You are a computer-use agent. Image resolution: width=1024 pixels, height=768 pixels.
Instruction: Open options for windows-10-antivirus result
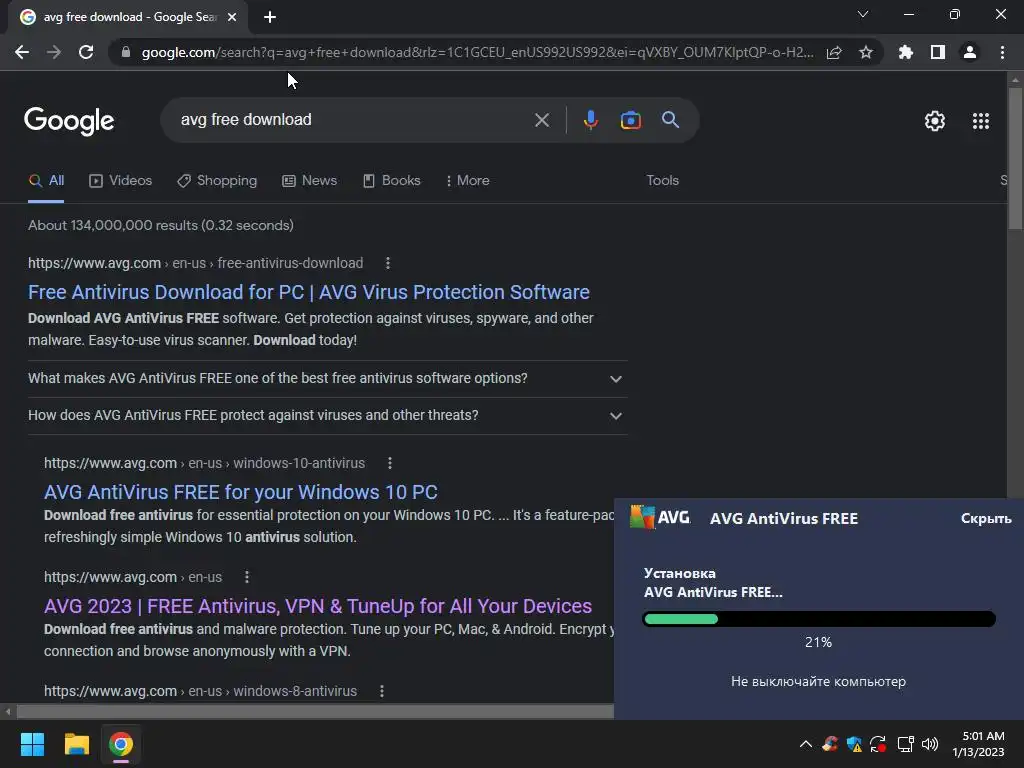(390, 463)
